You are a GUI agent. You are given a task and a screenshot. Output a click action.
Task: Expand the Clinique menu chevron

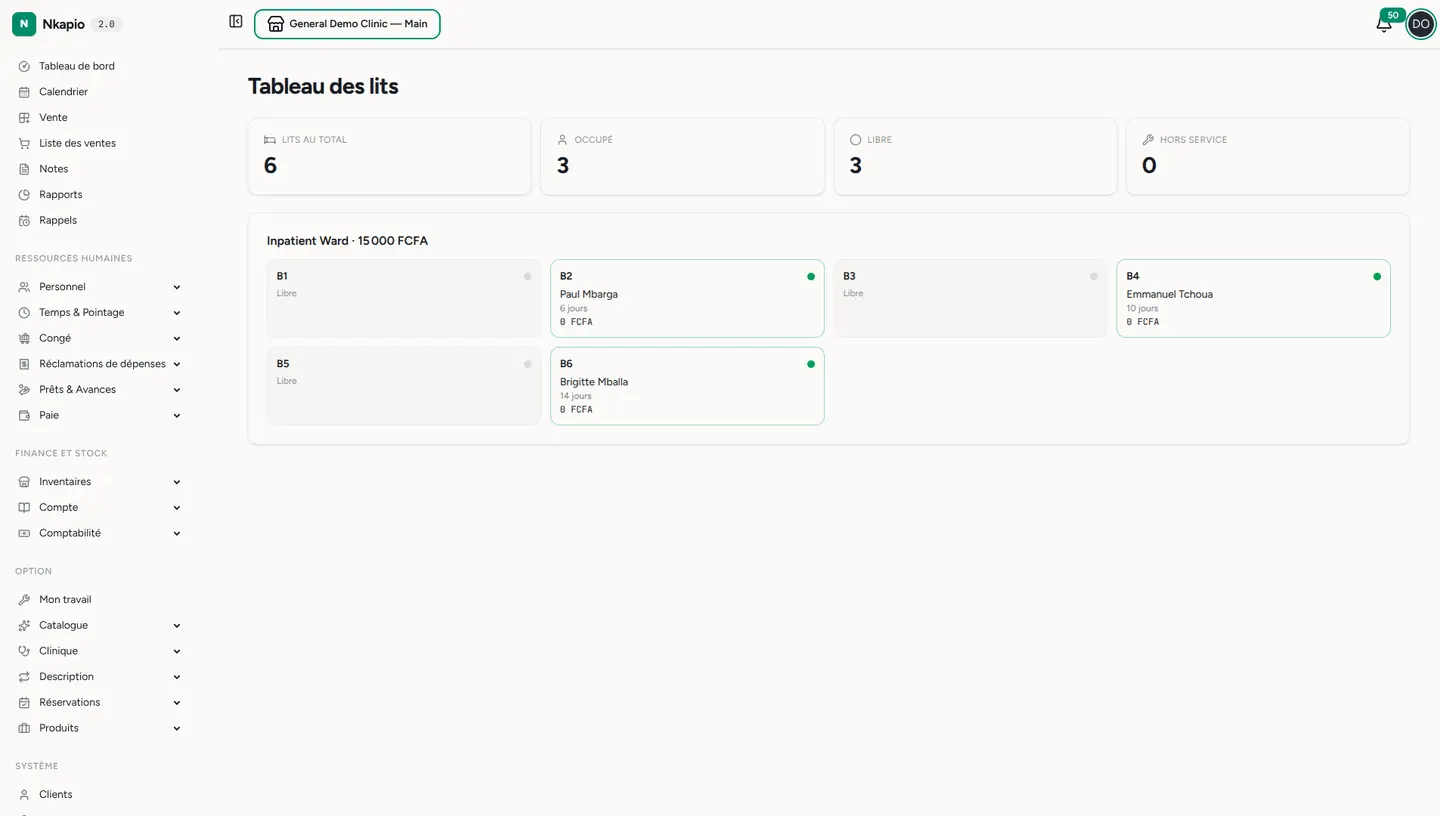(x=177, y=651)
